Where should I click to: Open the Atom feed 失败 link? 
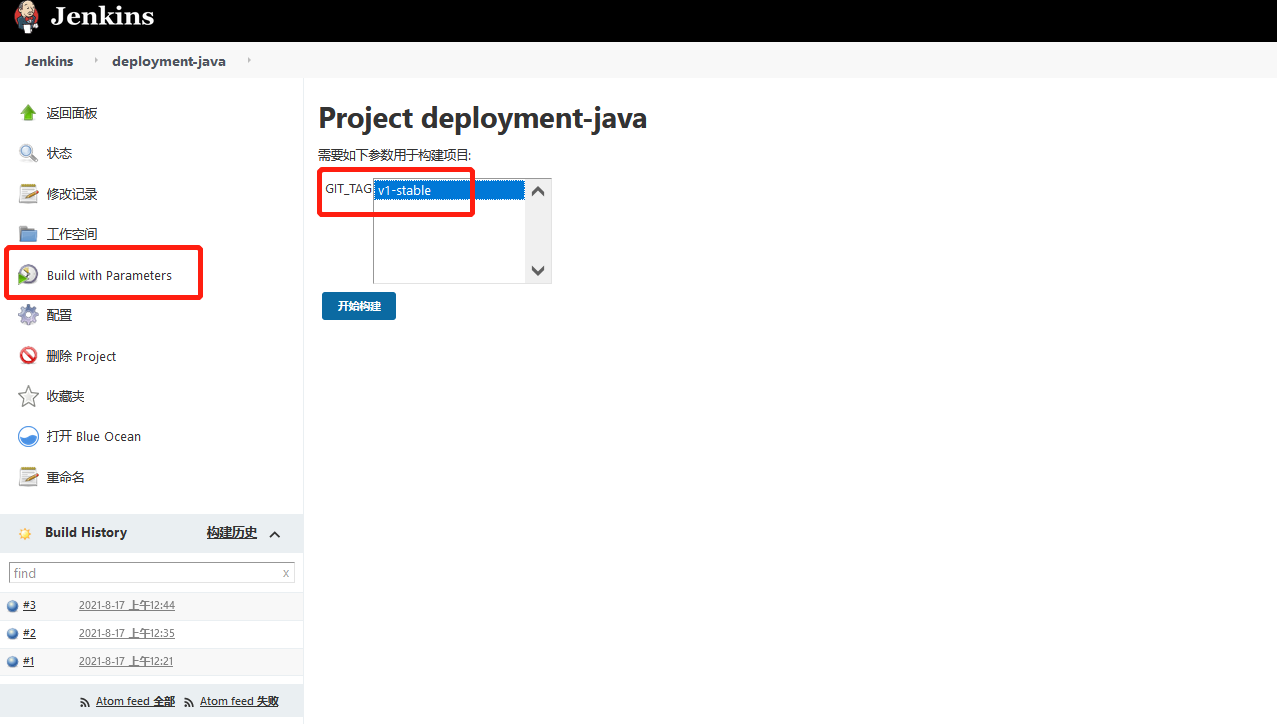point(239,702)
